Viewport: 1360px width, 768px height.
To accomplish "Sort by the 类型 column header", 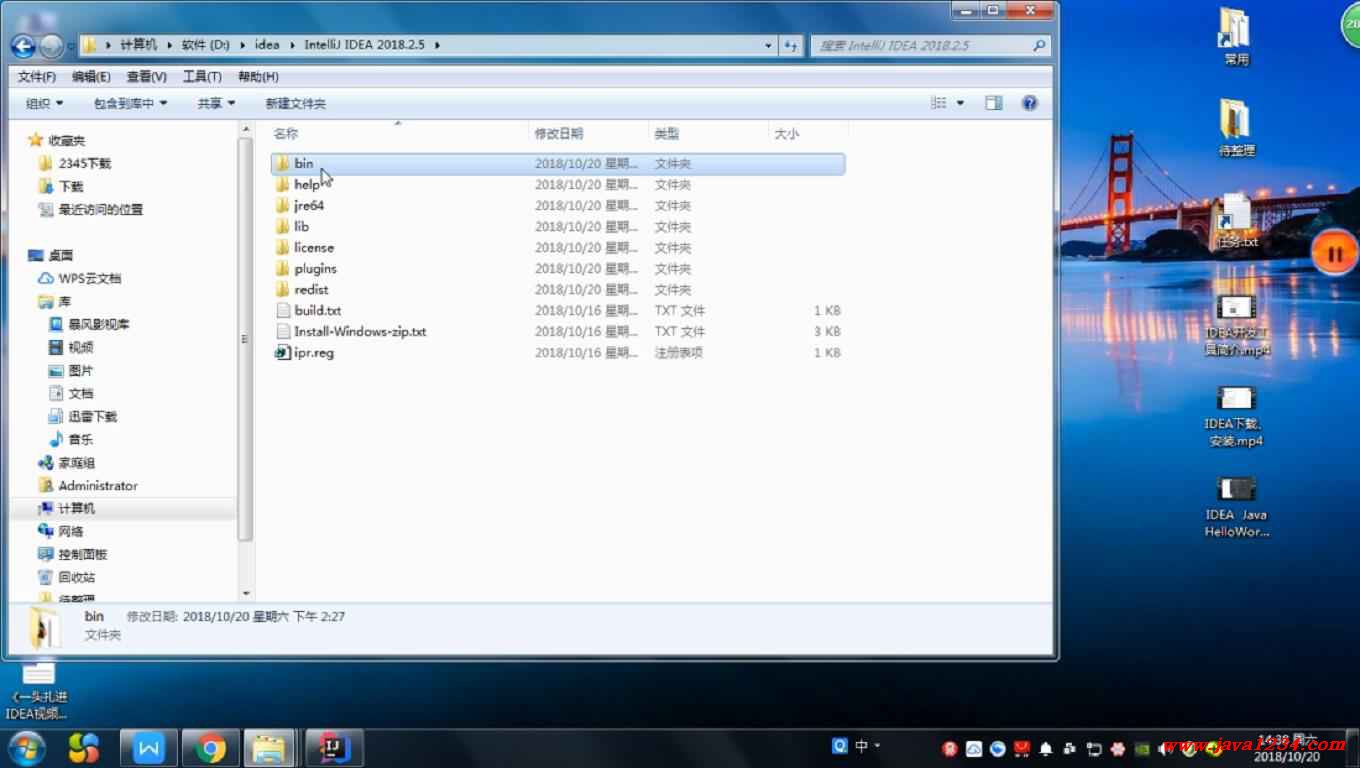I will 708,133.
